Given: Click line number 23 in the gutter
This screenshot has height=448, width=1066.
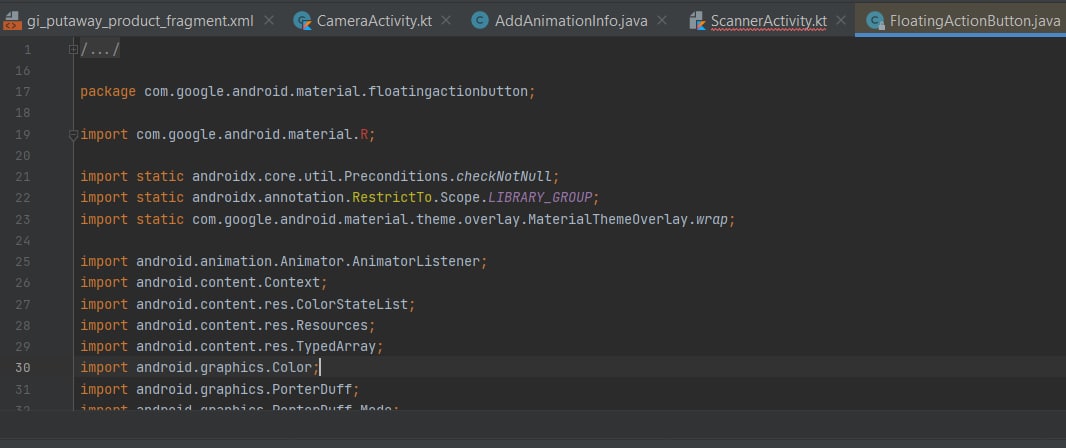Looking at the screenshot, I should pos(22,220).
